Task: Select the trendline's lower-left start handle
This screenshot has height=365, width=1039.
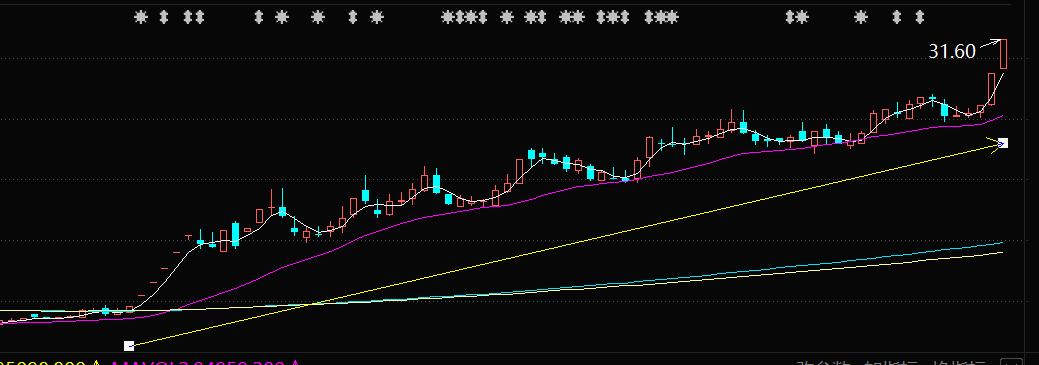Action: click(129, 345)
